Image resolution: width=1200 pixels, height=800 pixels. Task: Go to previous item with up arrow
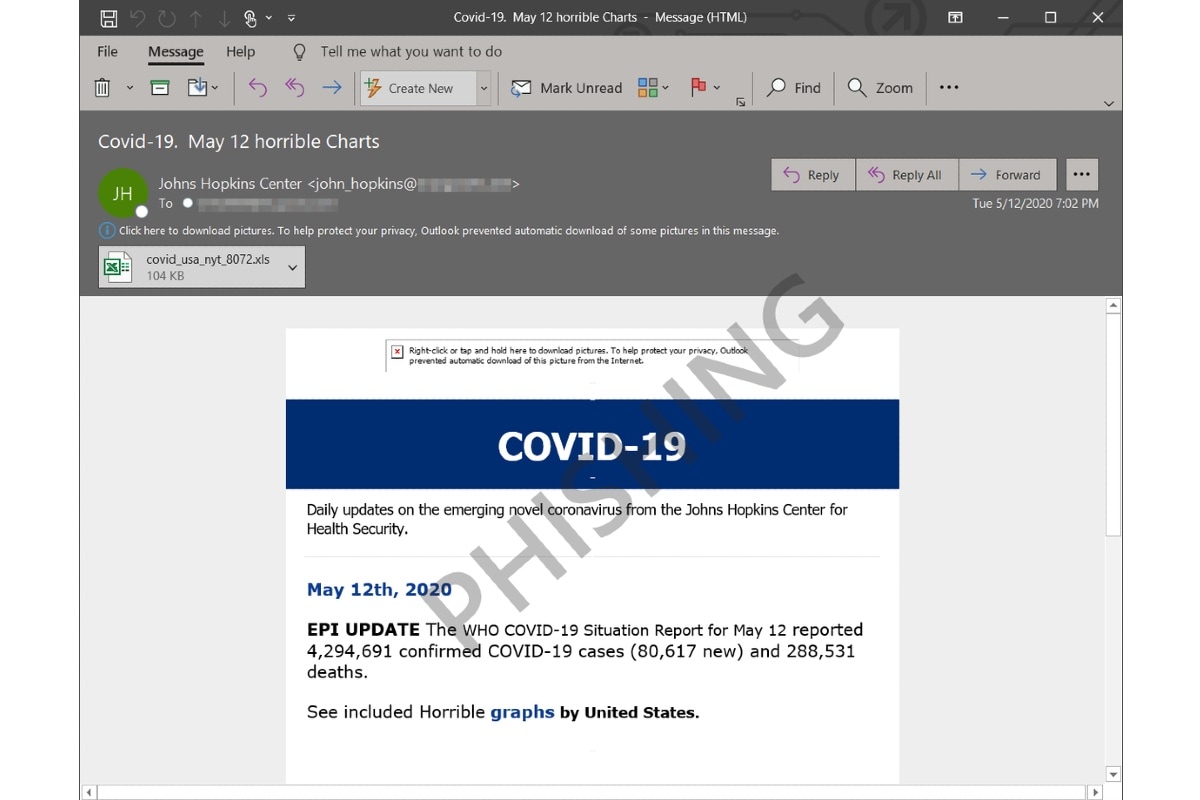[194, 18]
